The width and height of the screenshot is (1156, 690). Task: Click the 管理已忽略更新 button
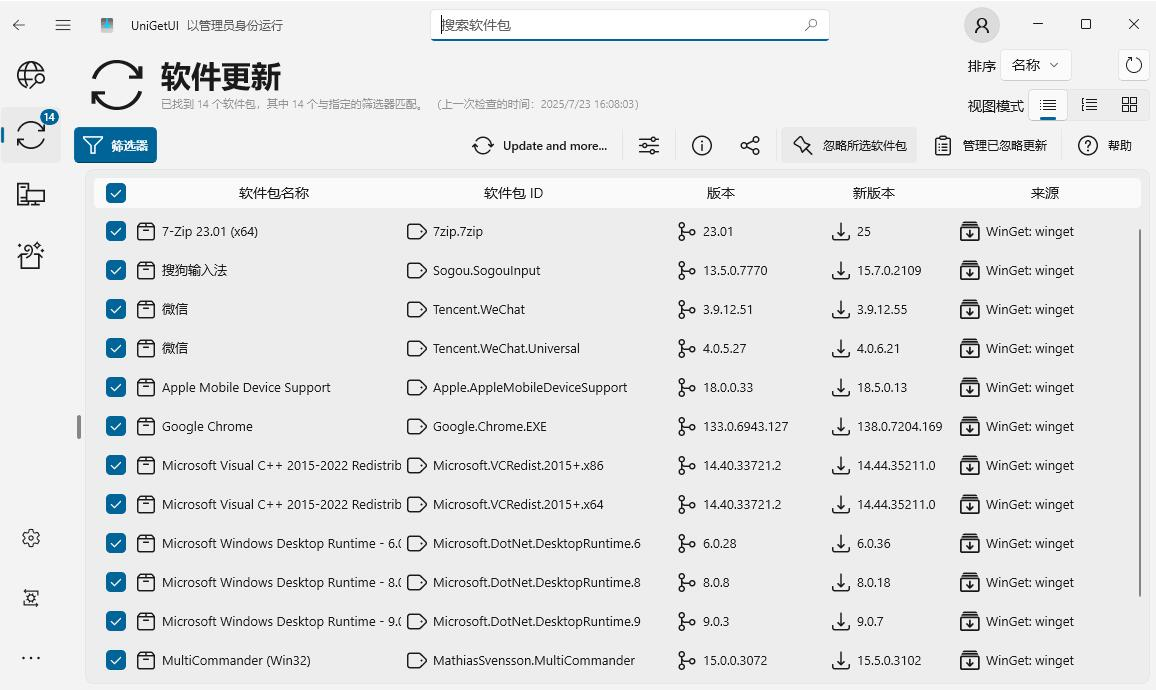click(991, 146)
